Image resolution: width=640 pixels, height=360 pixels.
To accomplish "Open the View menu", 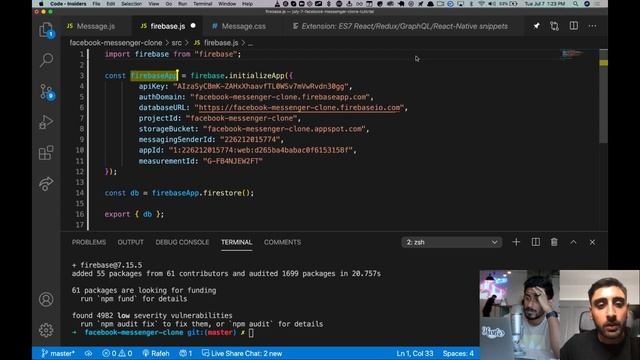I will (154, 4).
